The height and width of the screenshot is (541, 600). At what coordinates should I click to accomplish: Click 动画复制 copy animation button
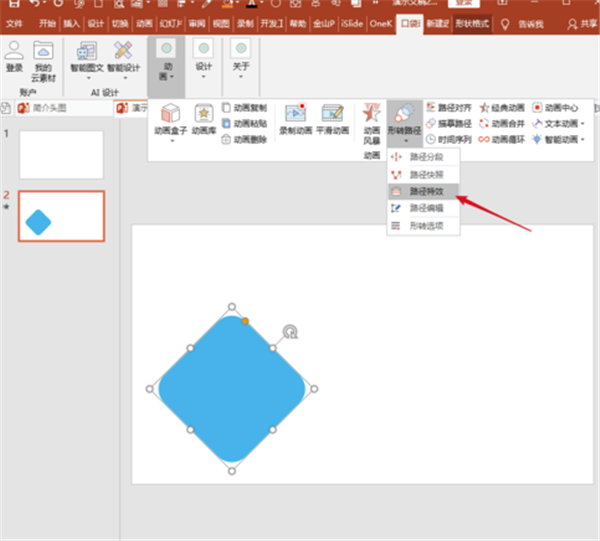(x=244, y=107)
